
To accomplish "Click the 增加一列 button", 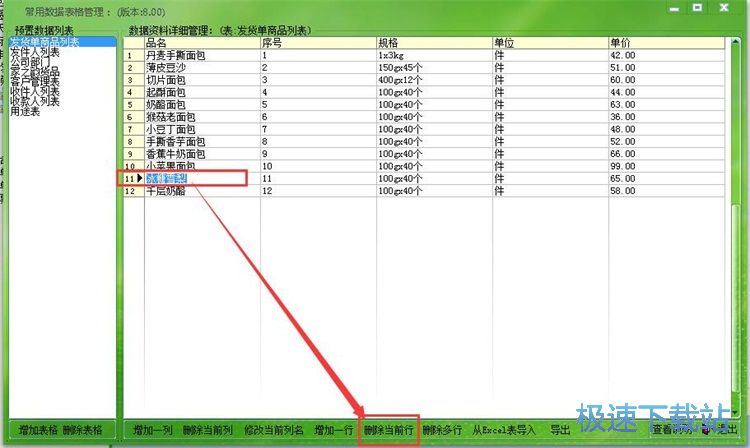I will pyautogui.click(x=153, y=430).
